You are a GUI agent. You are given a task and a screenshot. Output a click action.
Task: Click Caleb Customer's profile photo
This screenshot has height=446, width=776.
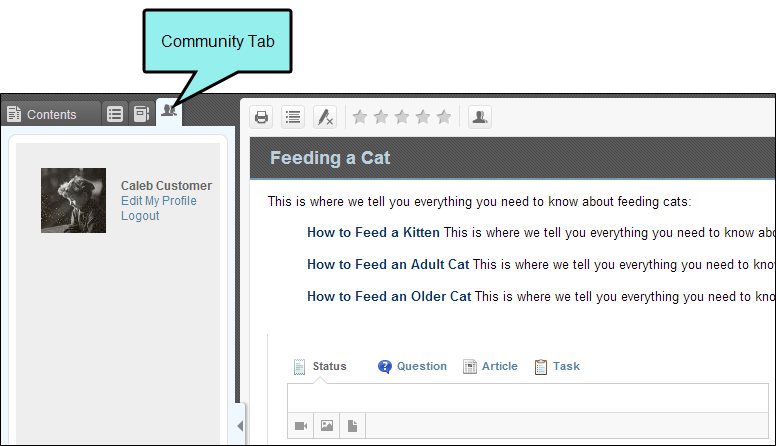[73, 200]
